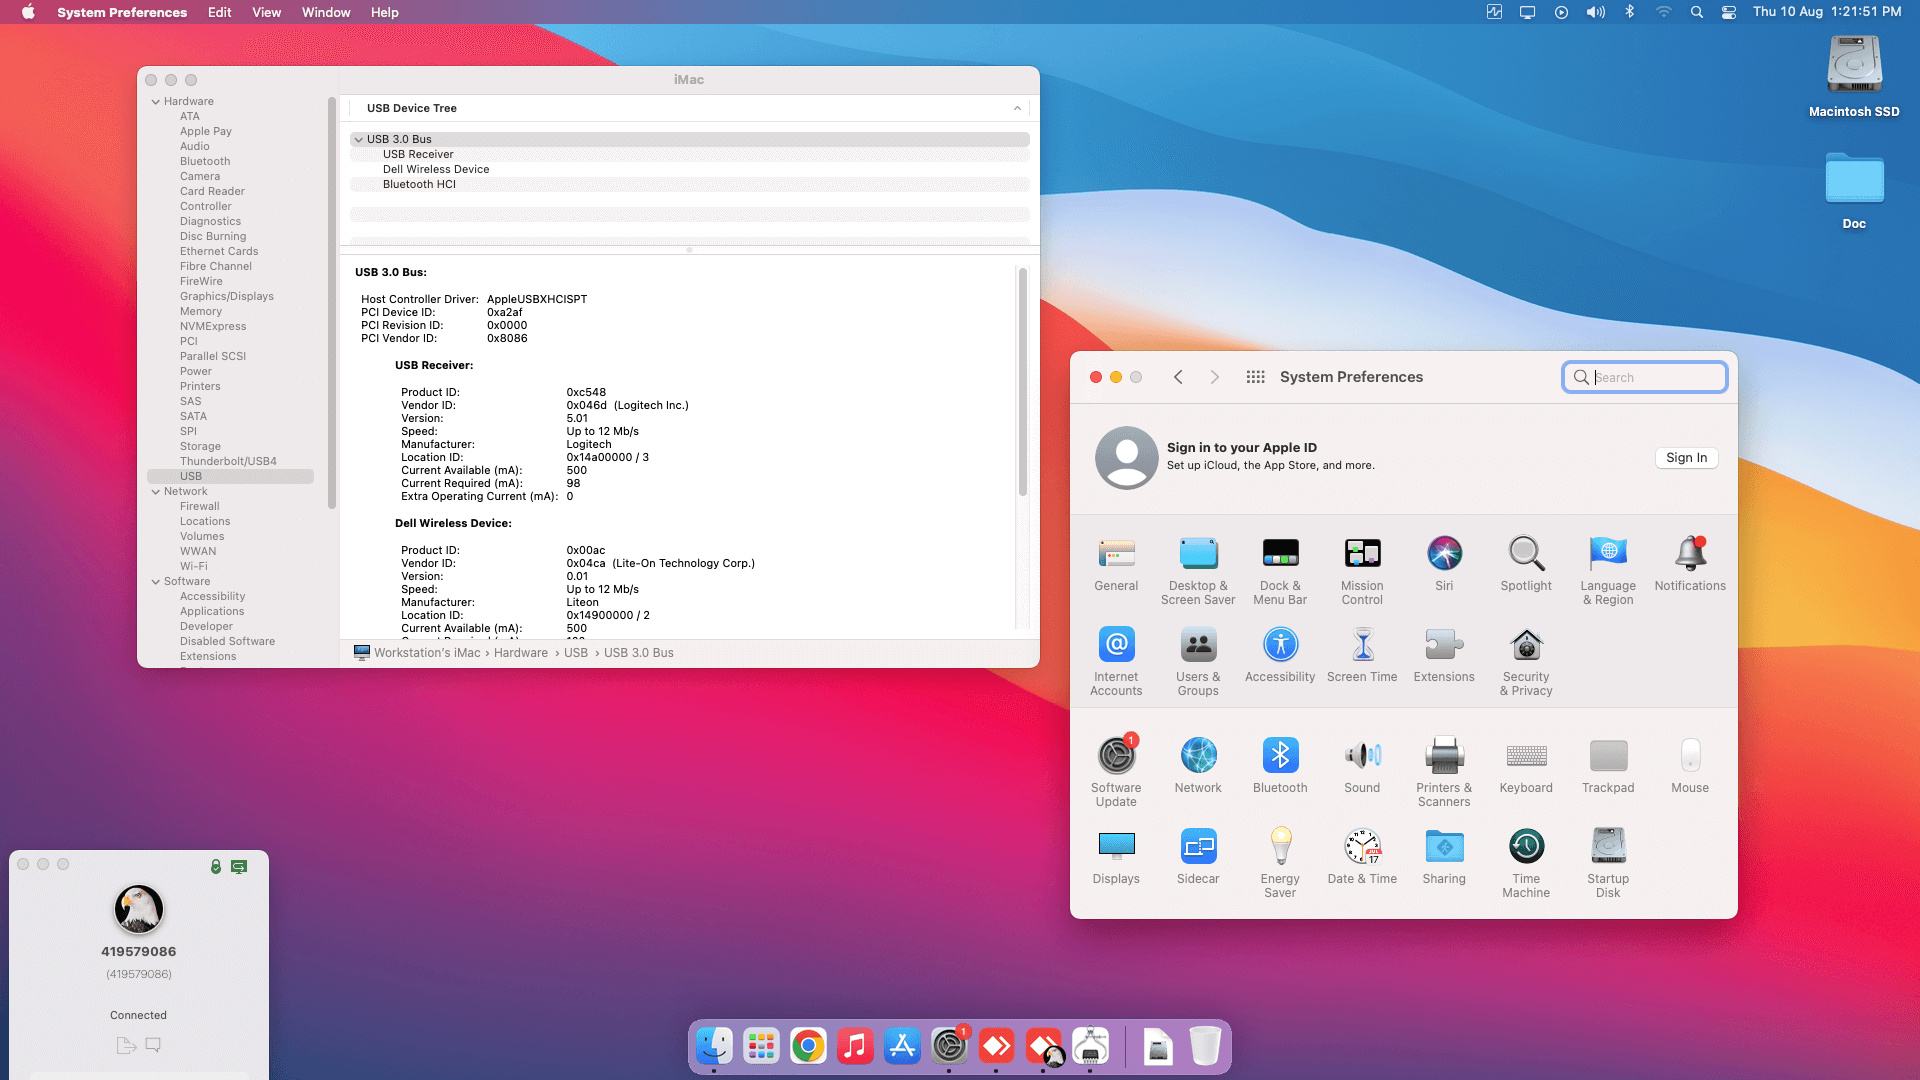1920x1080 pixels.
Task: Open Launchpad from the Dock
Action: (761, 1046)
